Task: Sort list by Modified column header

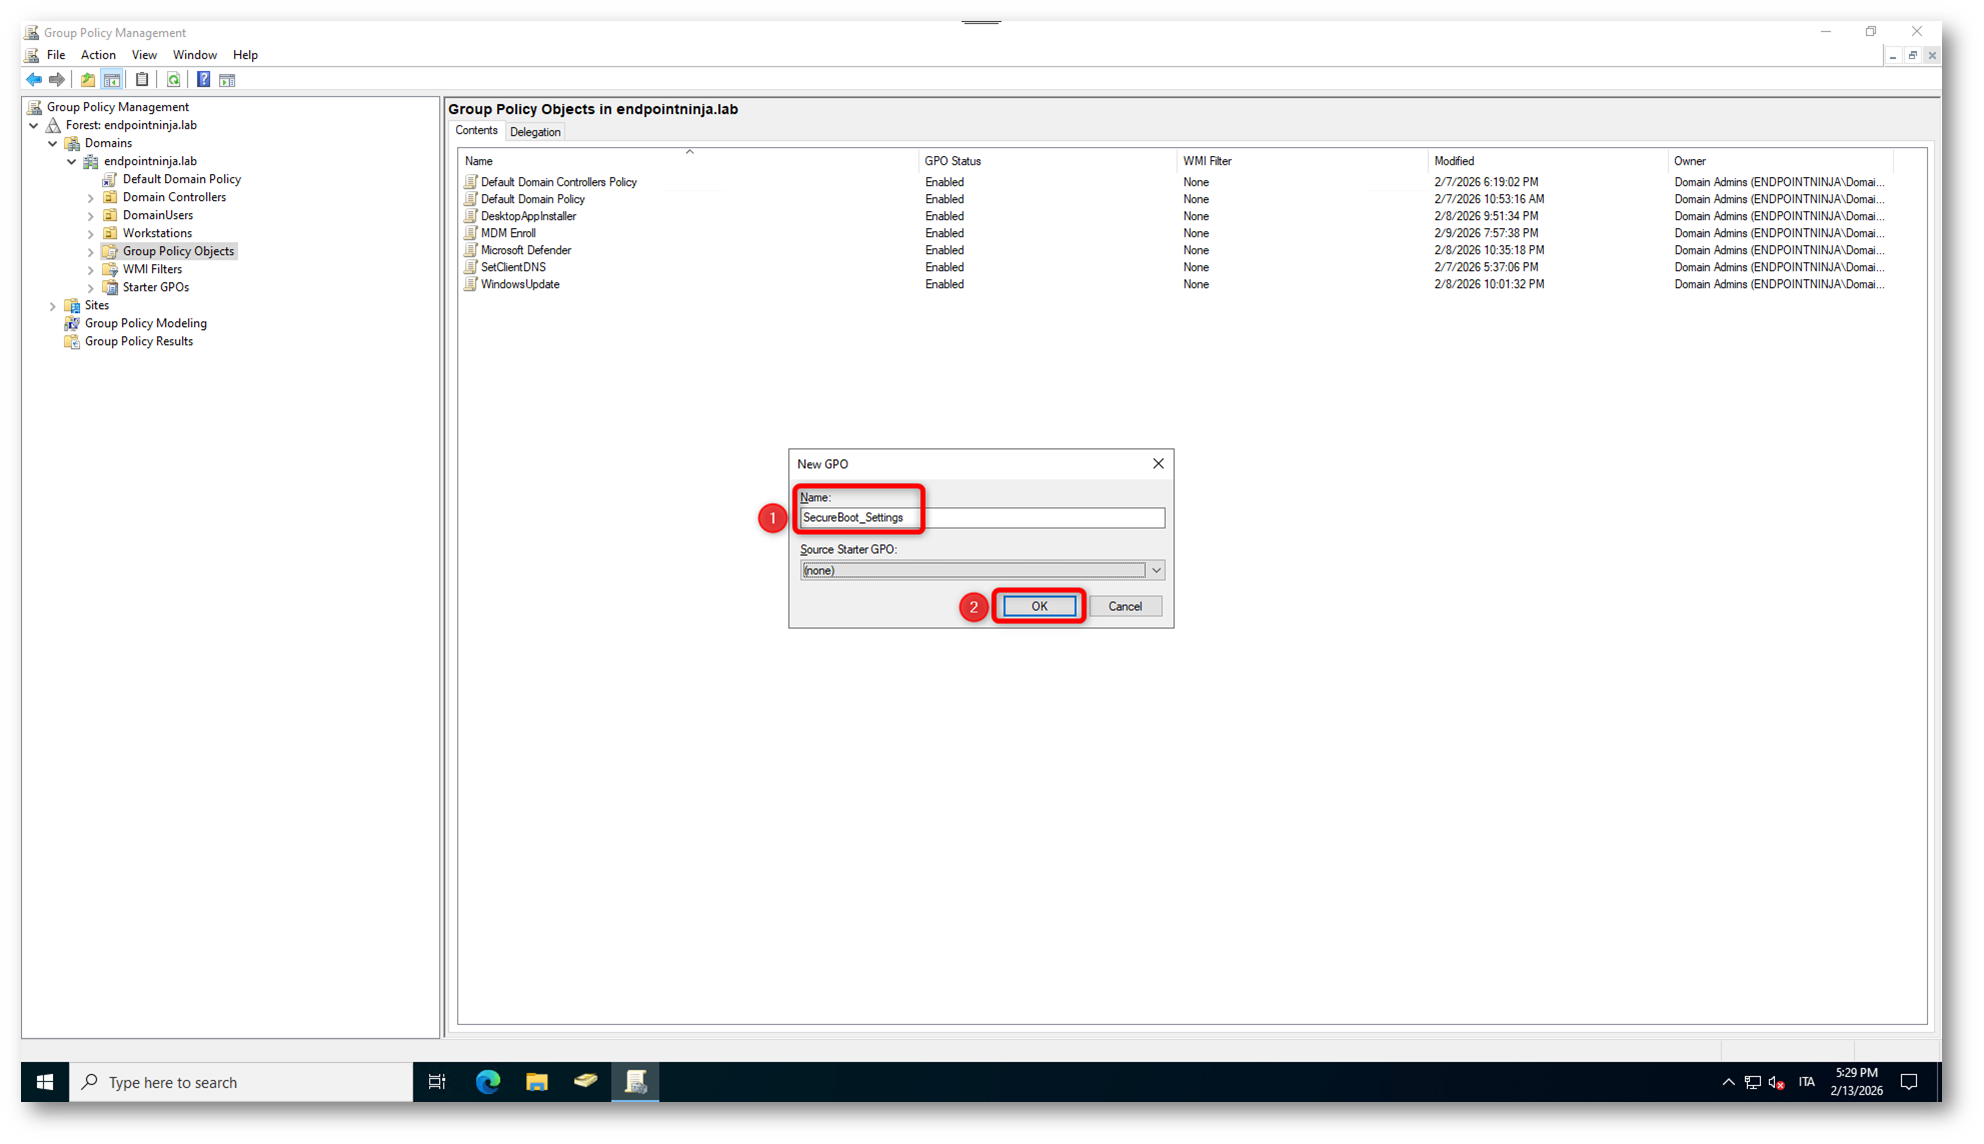Action: click(x=1453, y=161)
